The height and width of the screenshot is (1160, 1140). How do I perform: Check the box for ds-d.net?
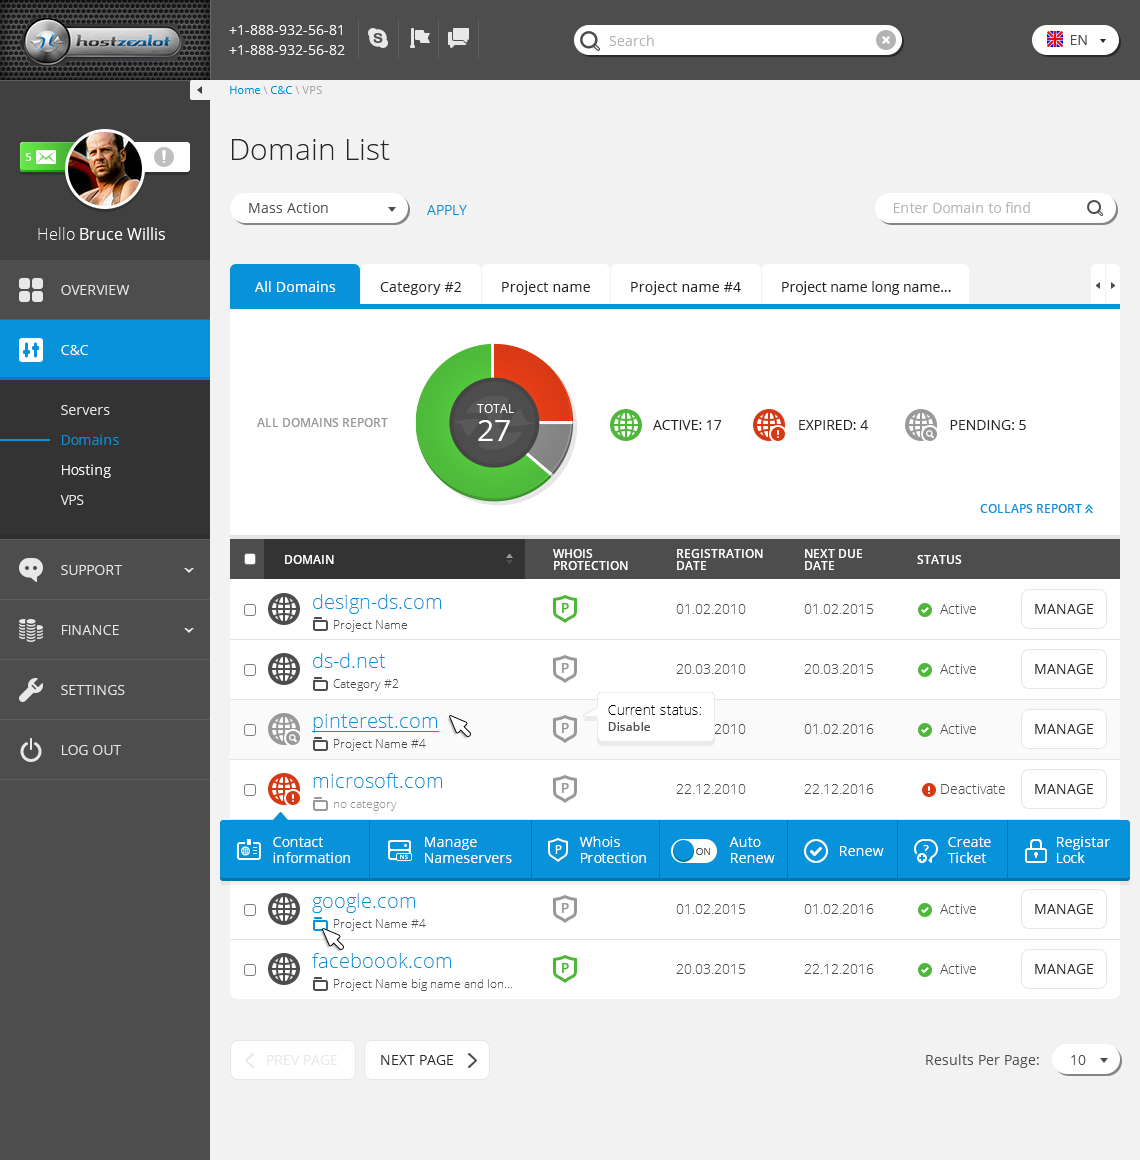tap(250, 670)
